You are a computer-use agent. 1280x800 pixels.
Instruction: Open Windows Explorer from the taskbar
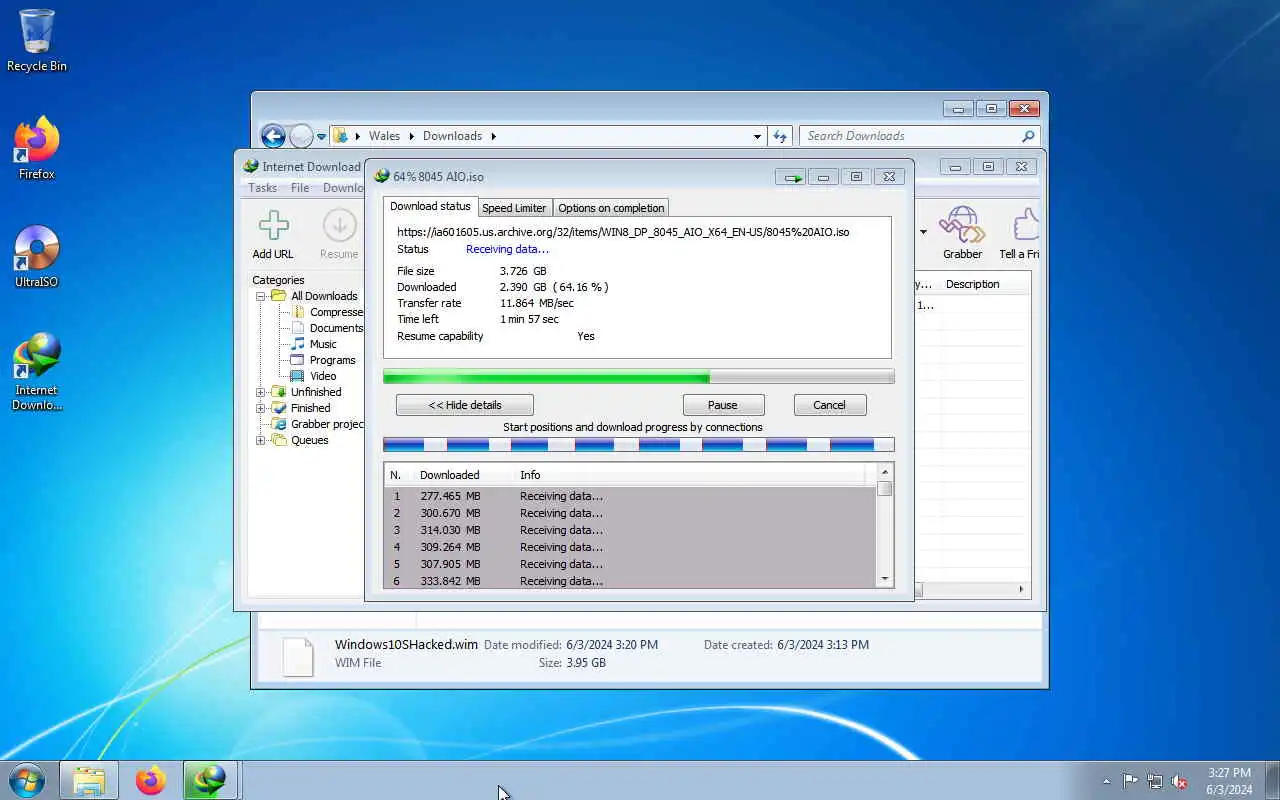coord(89,780)
